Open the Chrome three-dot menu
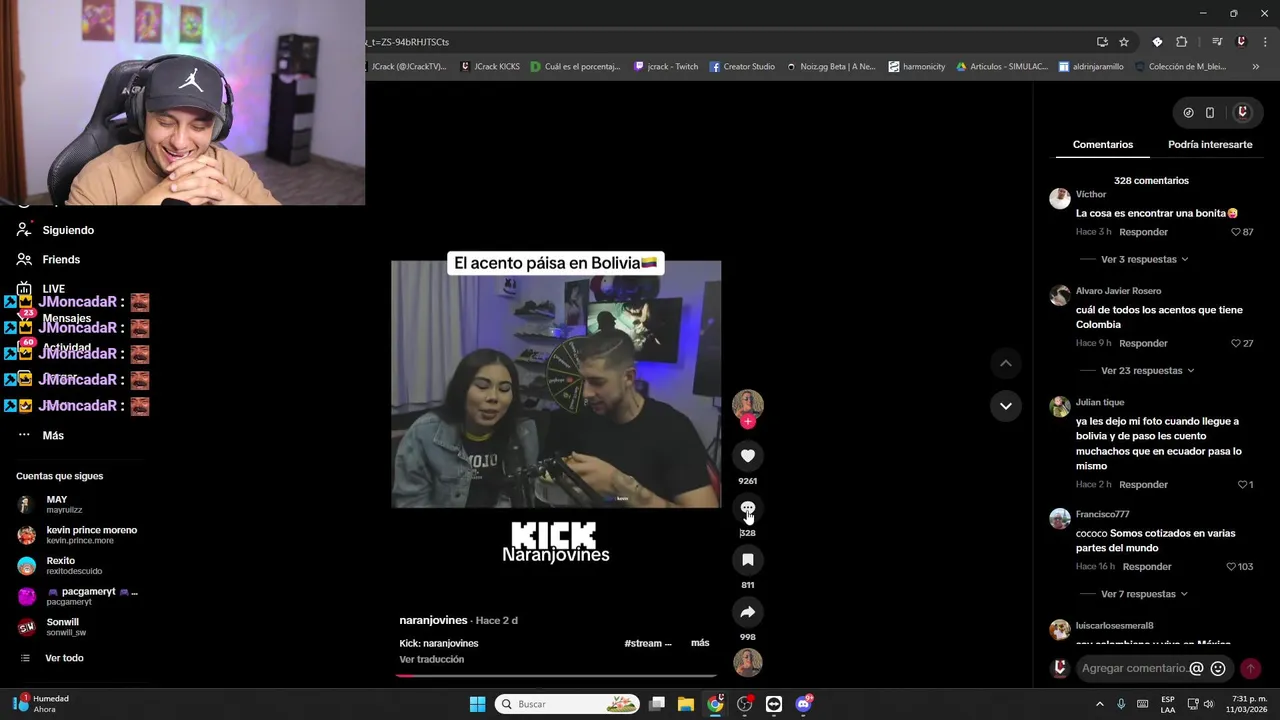 coord(1266,42)
